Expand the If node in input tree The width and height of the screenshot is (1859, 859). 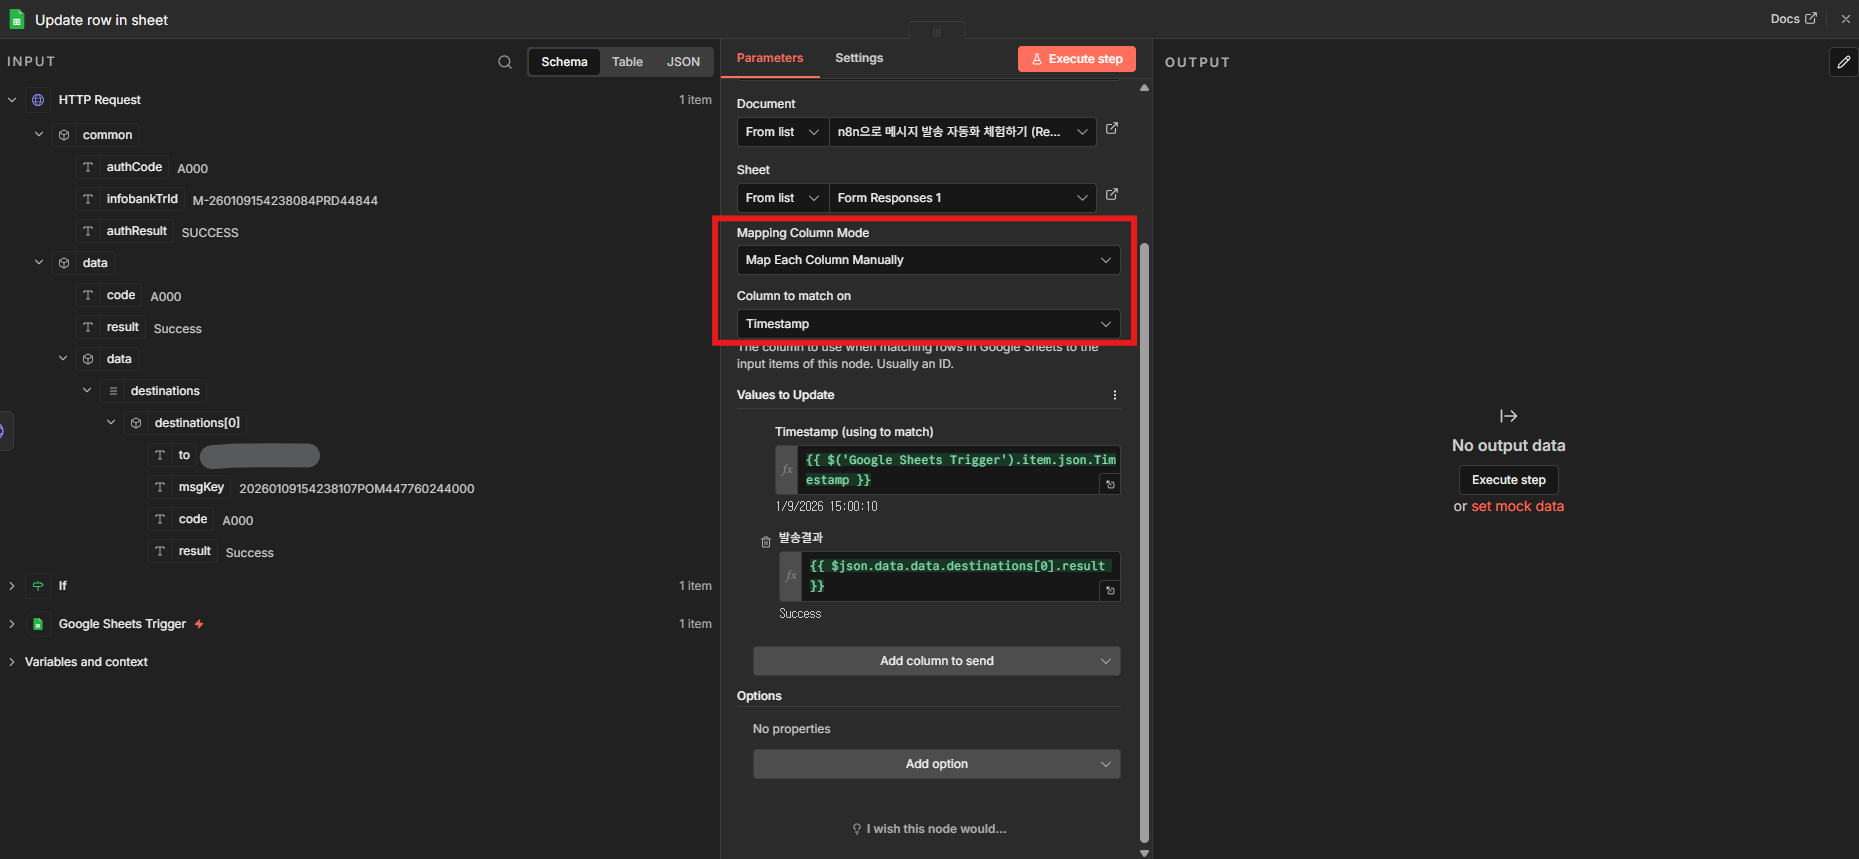(x=12, y=586)
